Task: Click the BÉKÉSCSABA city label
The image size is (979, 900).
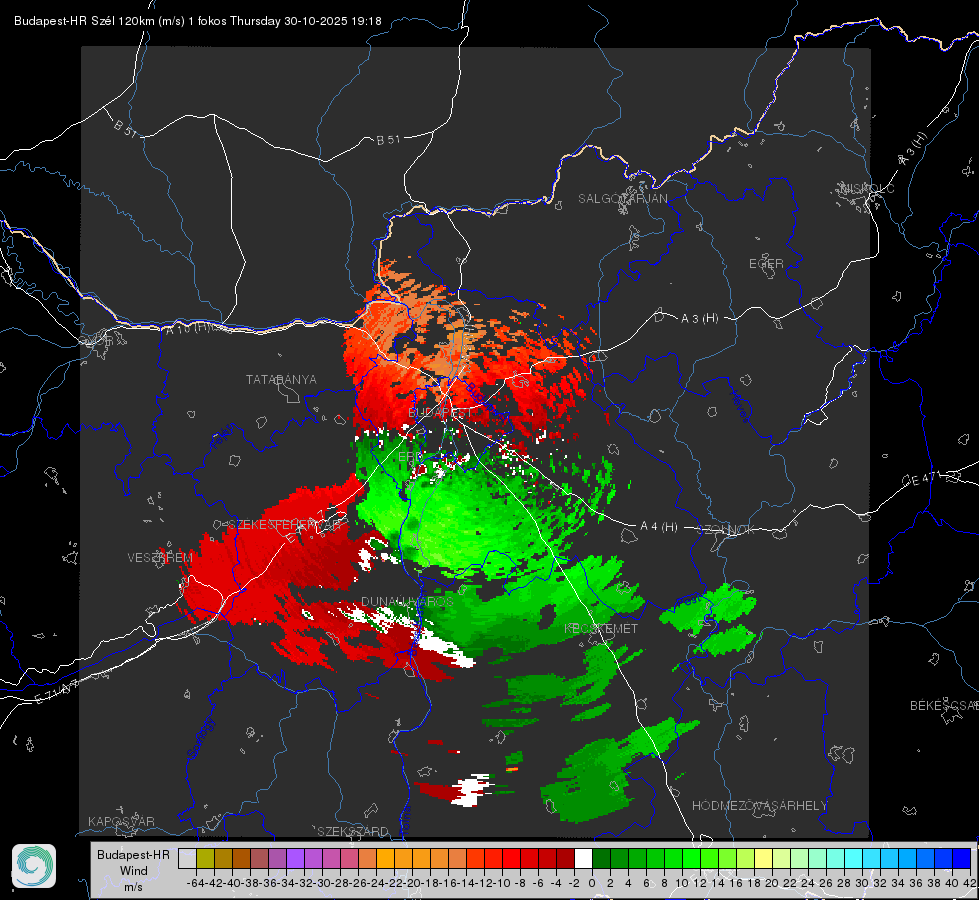Action: 944,706
